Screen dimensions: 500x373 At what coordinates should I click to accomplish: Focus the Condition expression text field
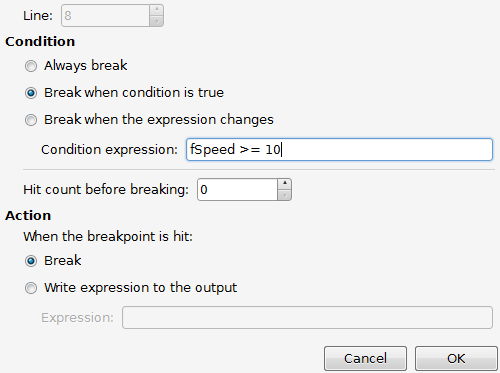pos(339,149)
